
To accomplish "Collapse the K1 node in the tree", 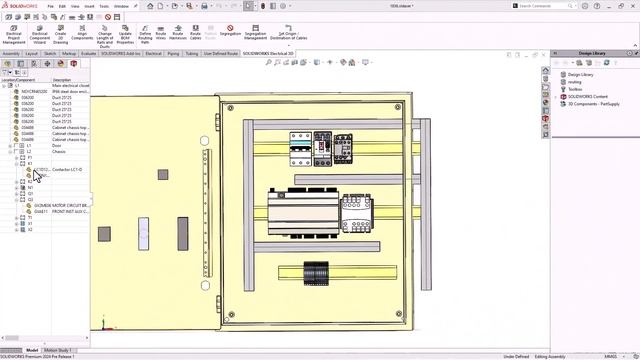I will coord(17,164).
